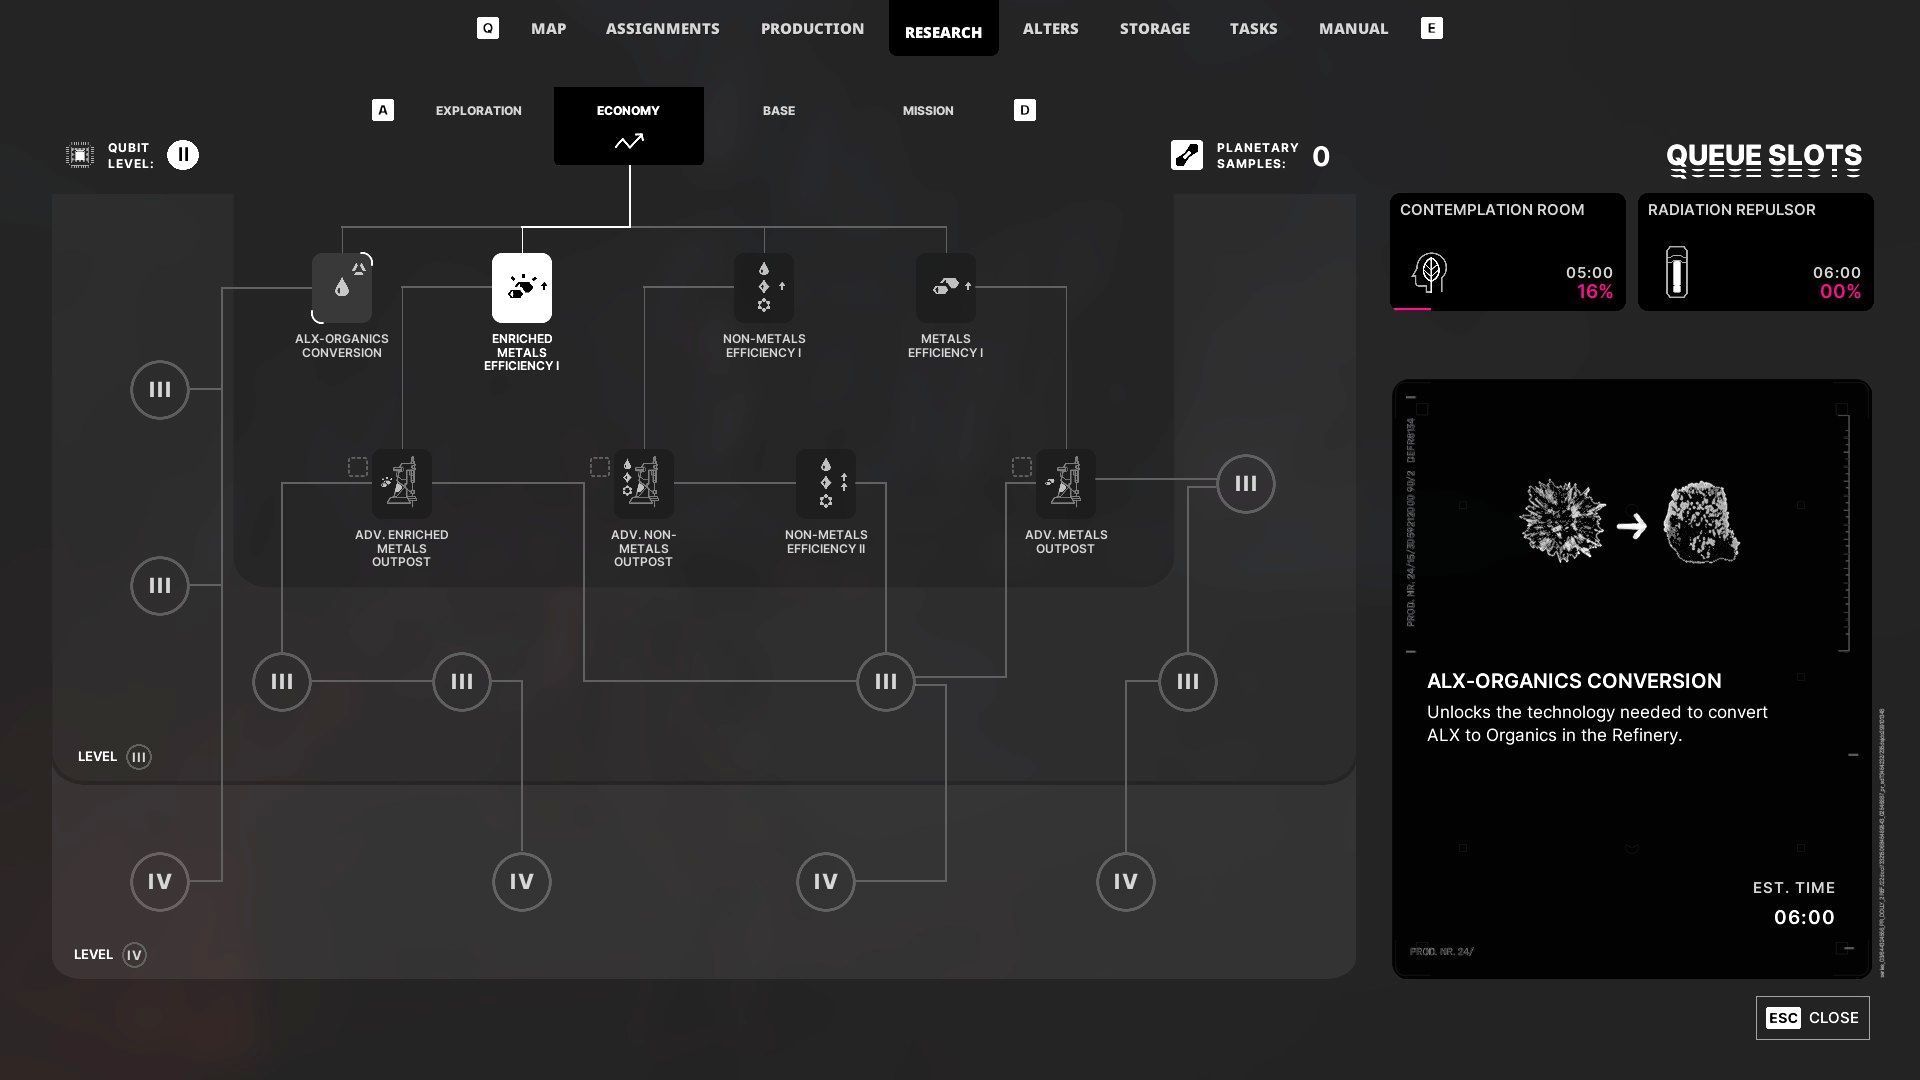Open the Production top menu tab
Screen dimensions: 1920x1080
click(812, 29)
